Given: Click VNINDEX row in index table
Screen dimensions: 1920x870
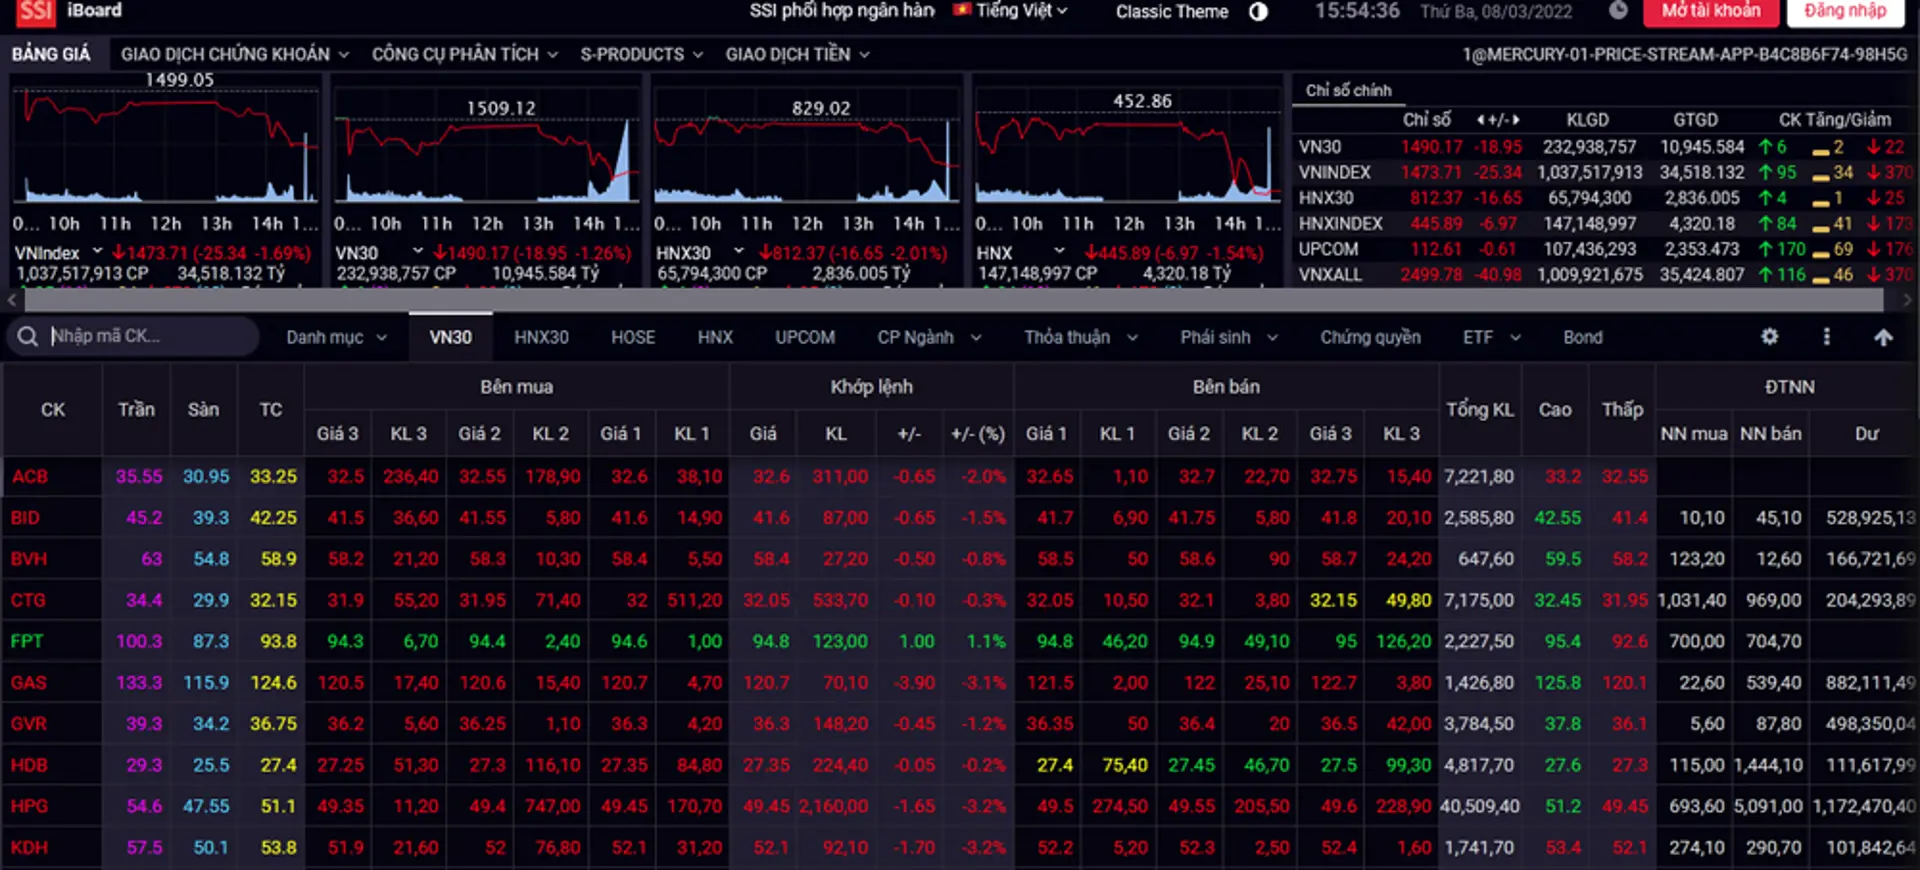Looking at the screenshot, I should 1604,173.
